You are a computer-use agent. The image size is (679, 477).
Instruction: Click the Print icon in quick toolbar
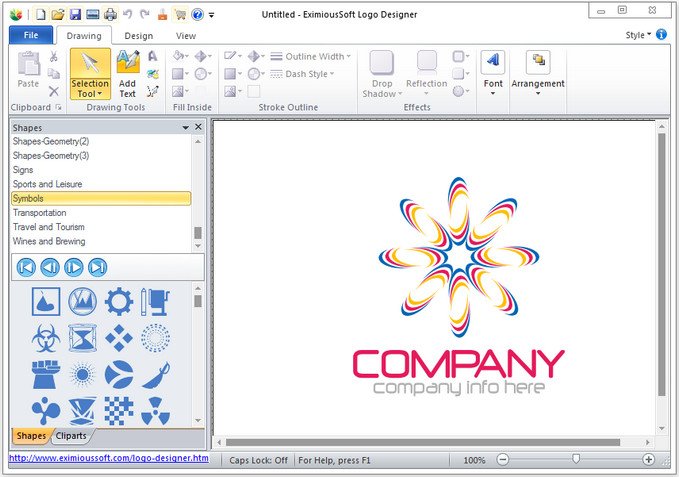pos(110,15)
